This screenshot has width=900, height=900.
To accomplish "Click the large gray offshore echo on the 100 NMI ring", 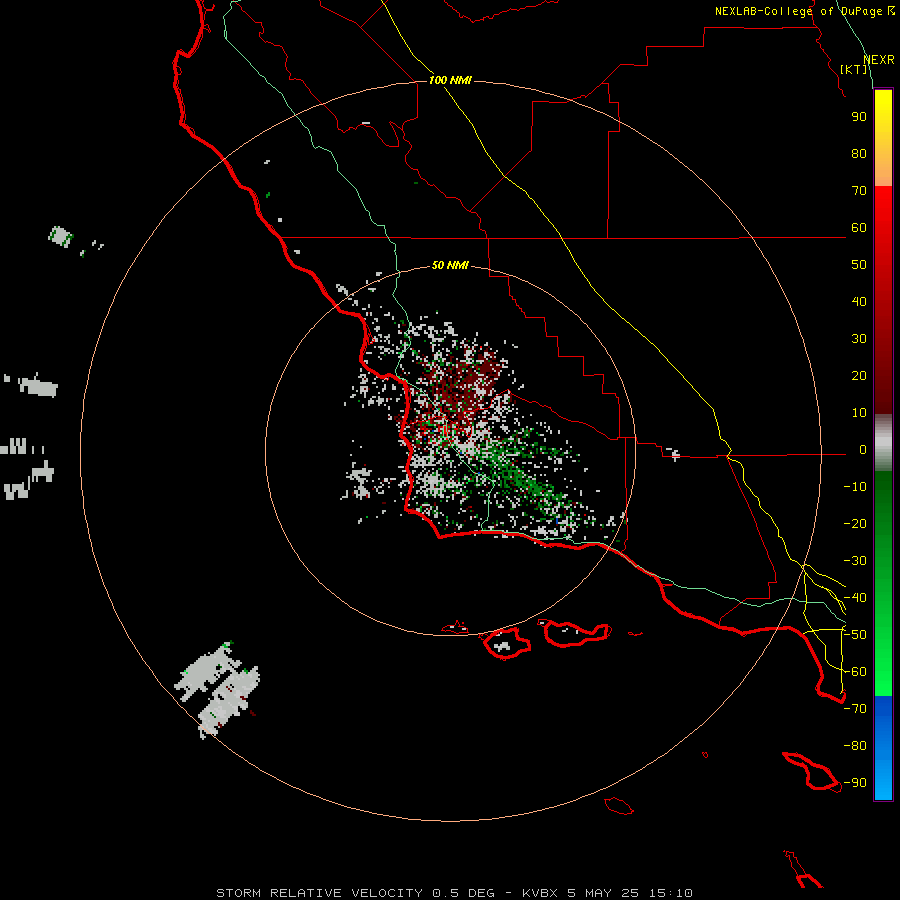I will [220, 689].
